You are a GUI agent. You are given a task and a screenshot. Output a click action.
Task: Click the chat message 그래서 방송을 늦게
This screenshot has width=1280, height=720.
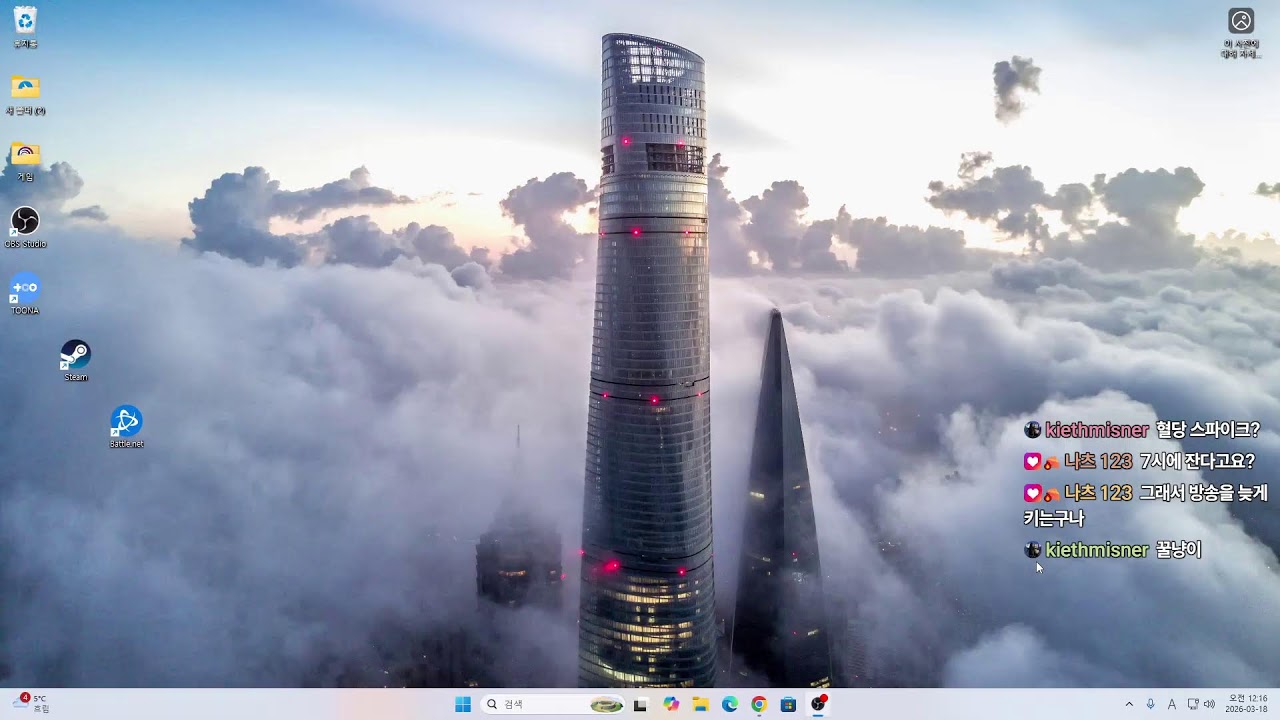pyautogui.click(x=1203, y=492)
